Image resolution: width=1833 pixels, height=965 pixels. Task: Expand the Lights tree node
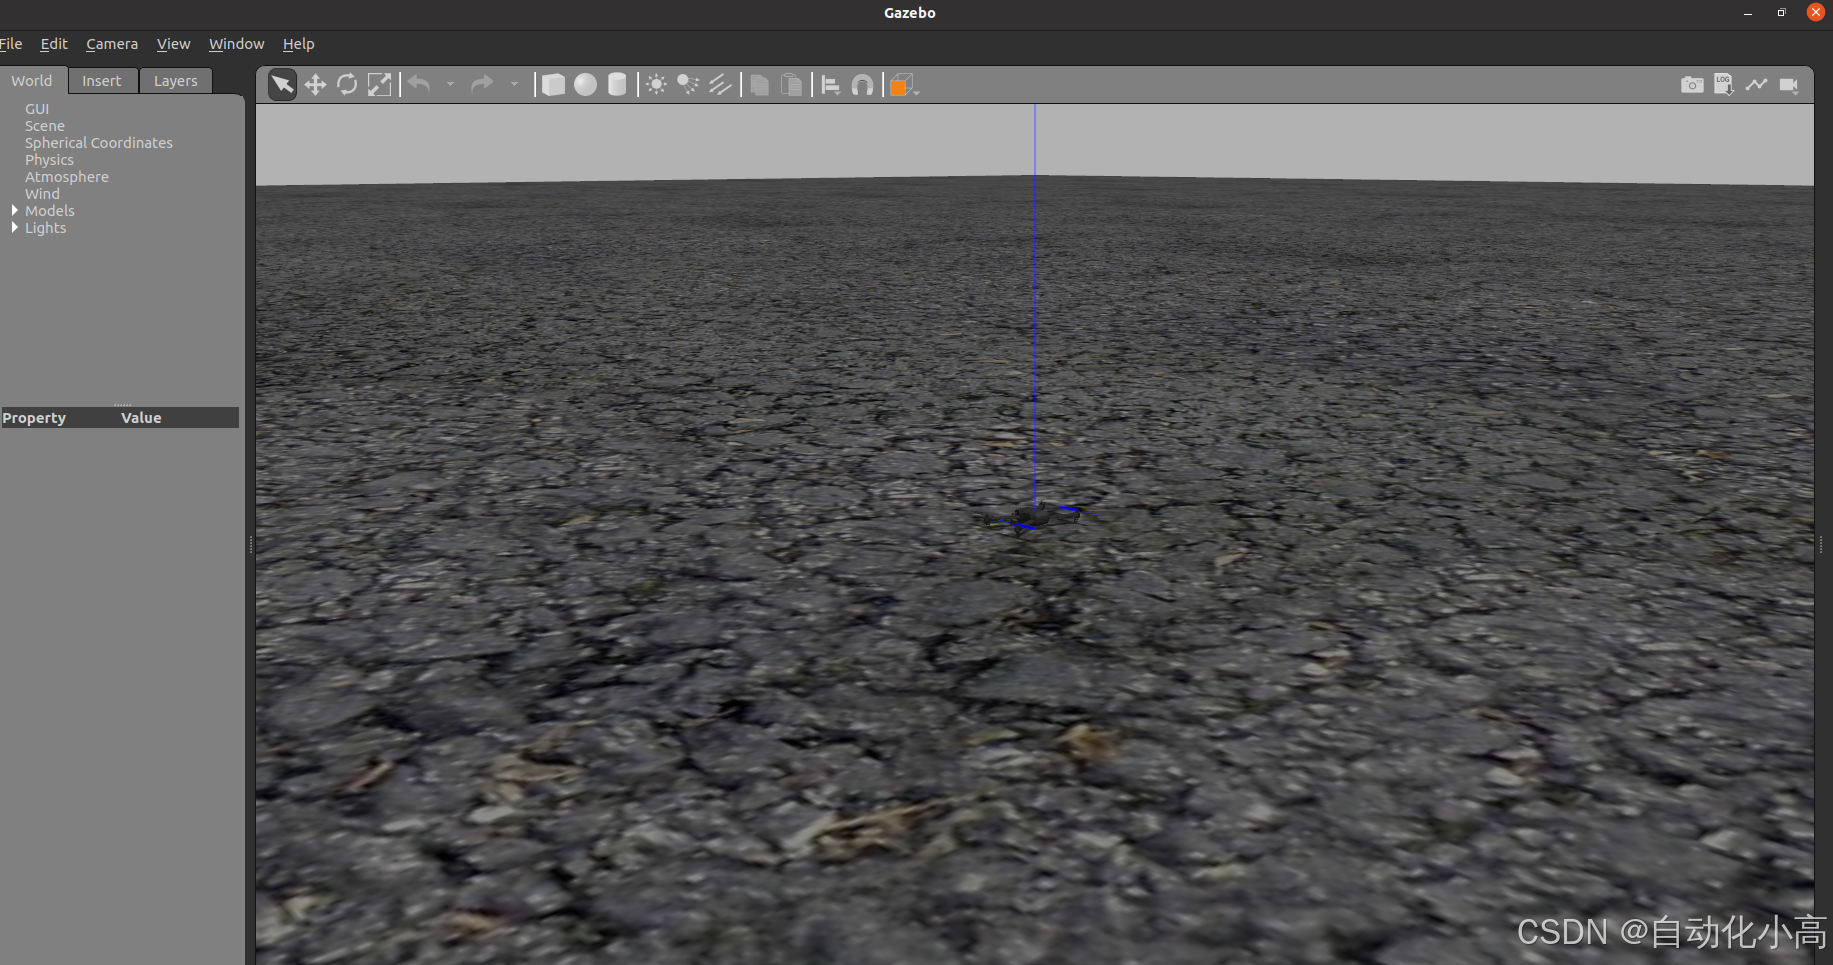point(15,227)
